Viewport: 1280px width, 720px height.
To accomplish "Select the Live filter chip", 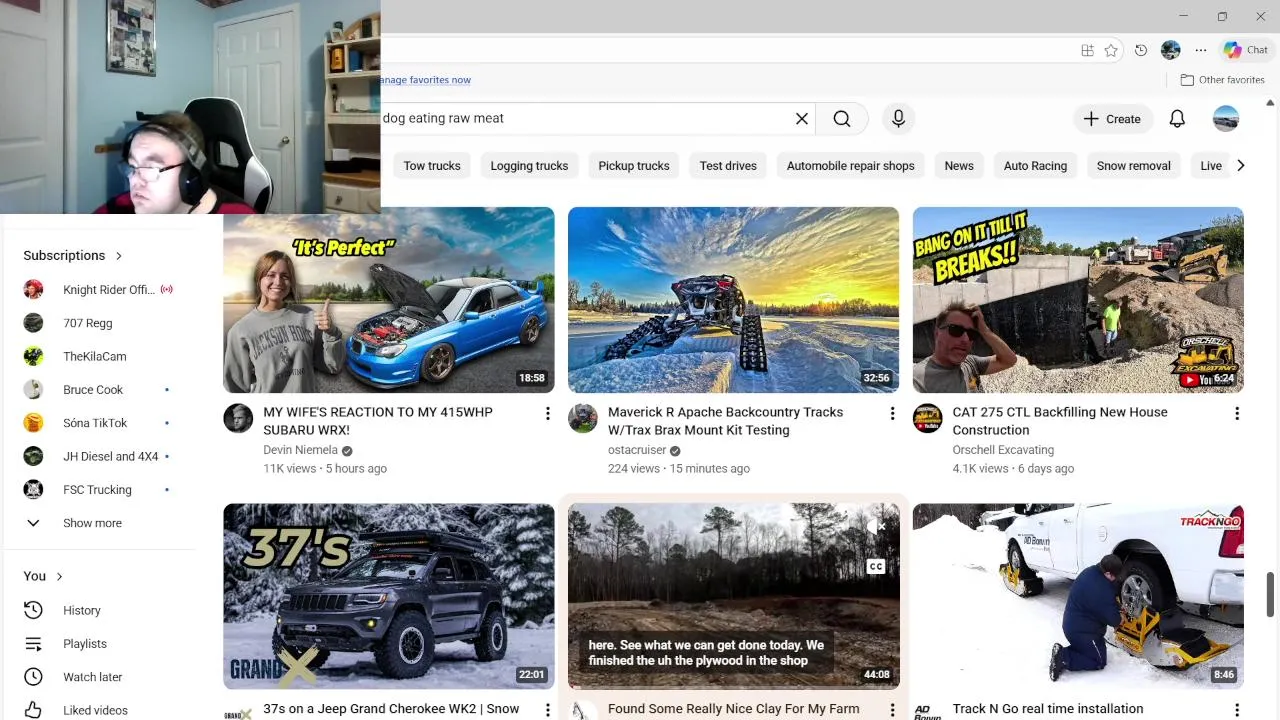I will tap(1211, 166).
